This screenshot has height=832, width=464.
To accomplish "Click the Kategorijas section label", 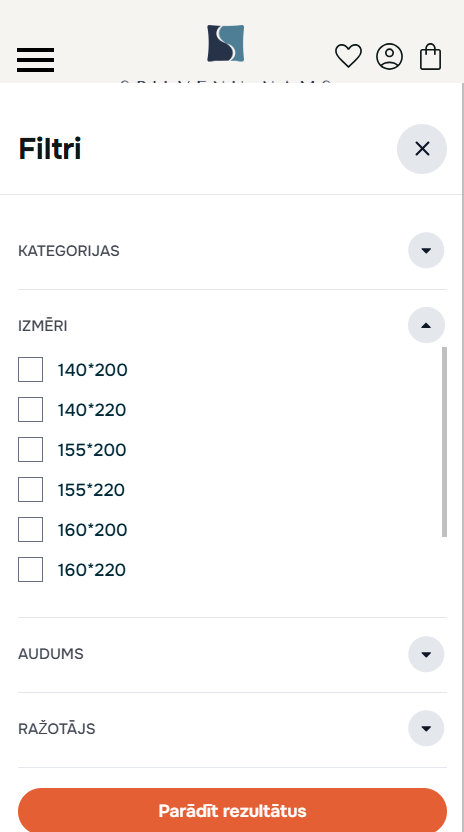I will point(68,250).
